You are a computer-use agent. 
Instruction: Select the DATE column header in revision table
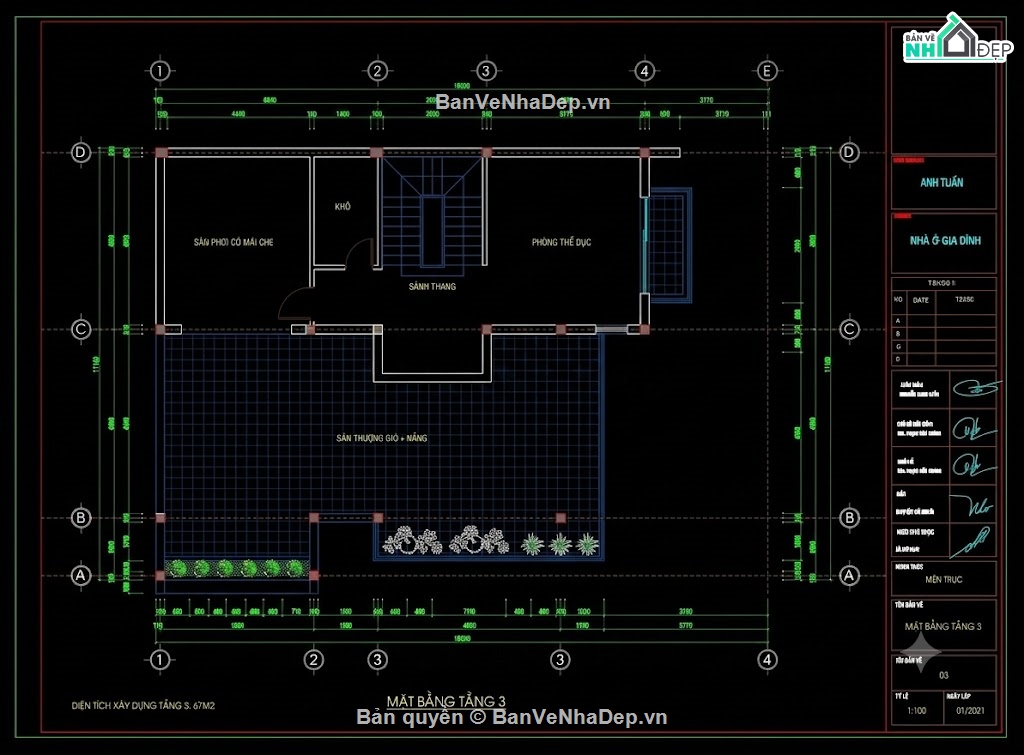tap(921, 300)
